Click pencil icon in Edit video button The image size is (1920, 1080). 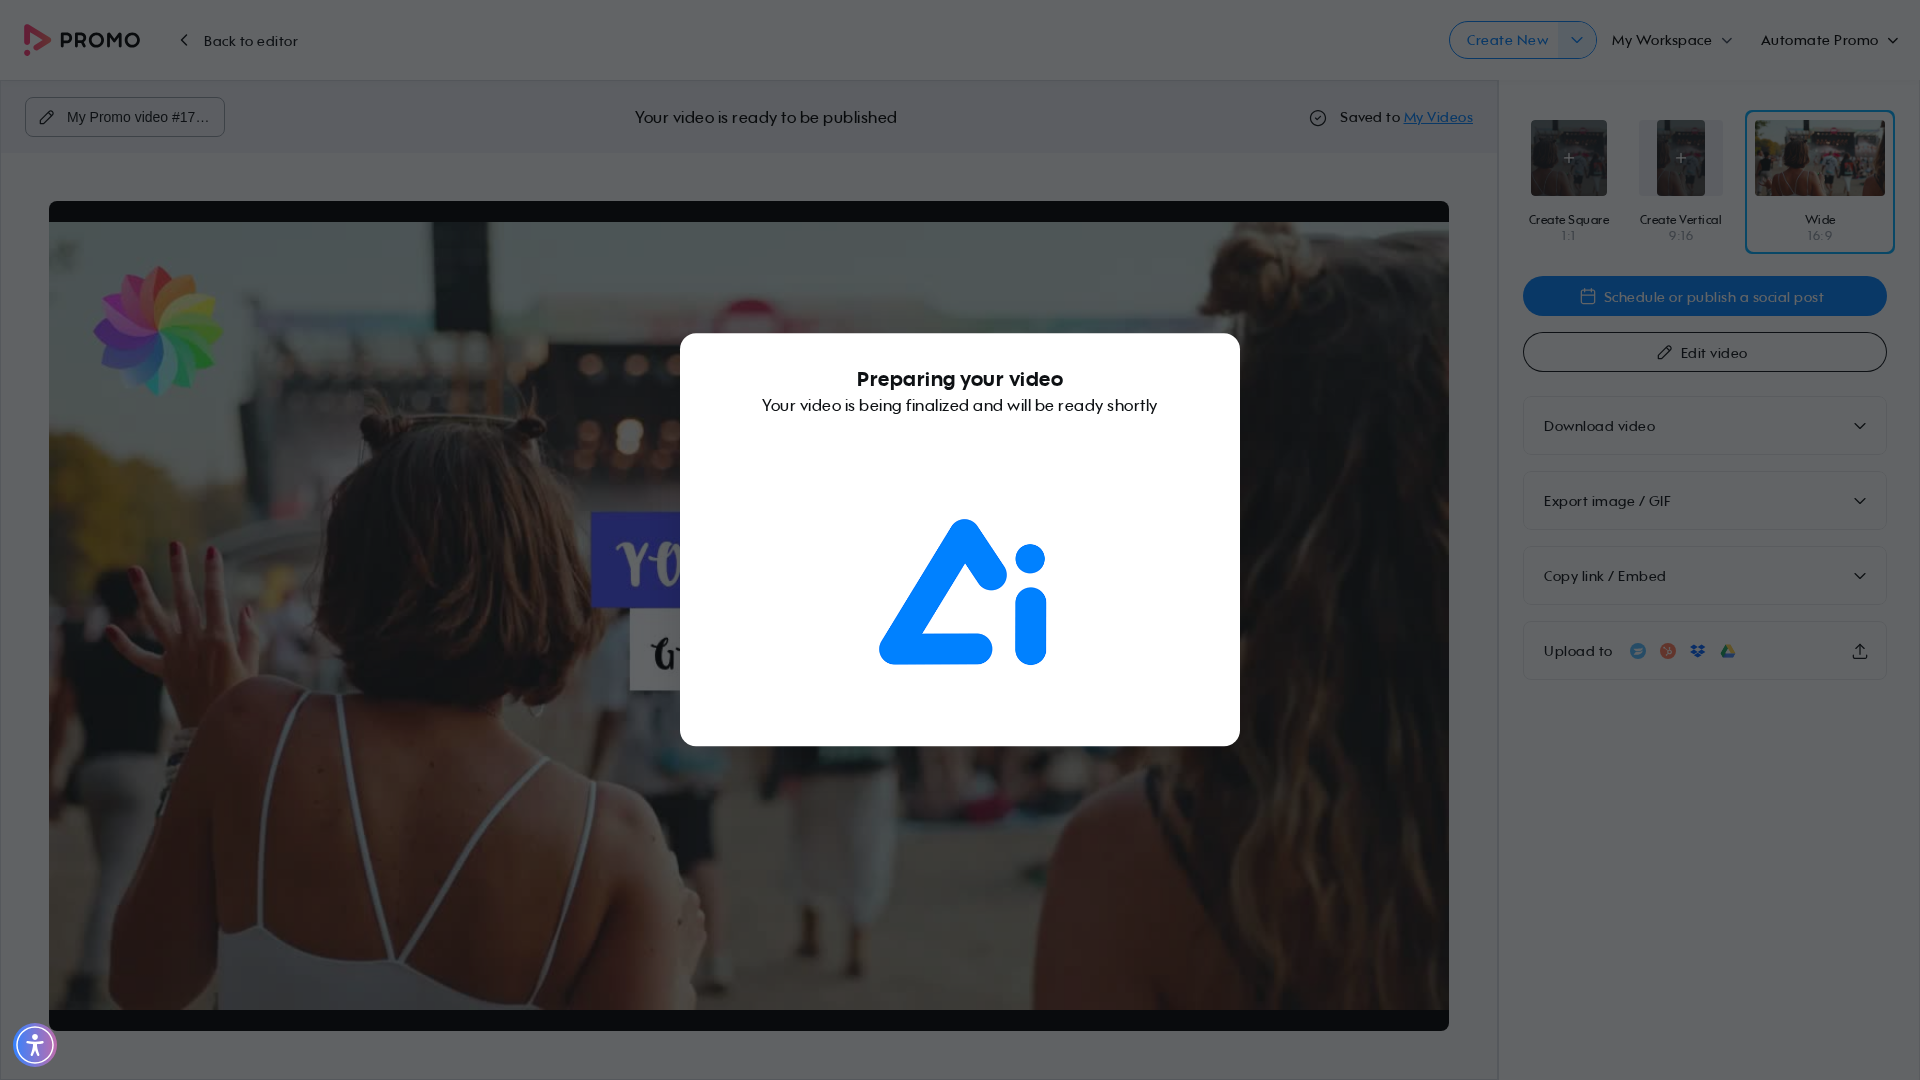(x=1665, y=353)
